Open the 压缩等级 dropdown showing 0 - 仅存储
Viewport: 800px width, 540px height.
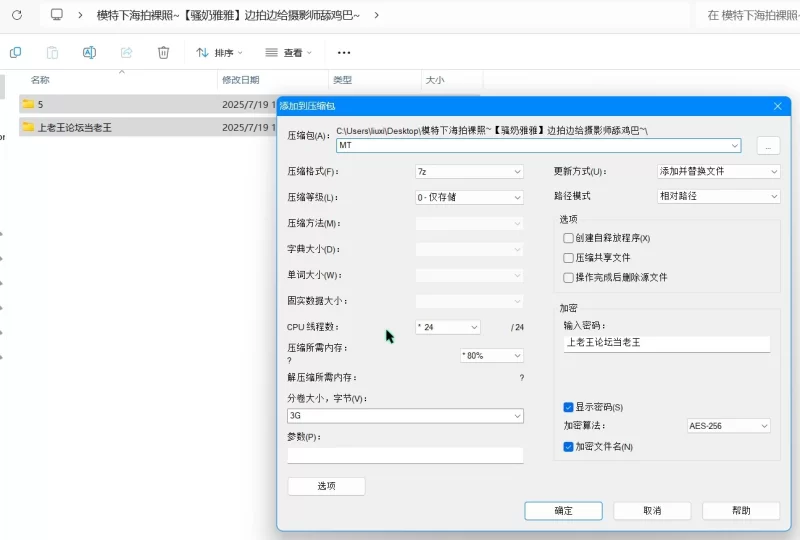pos(469,197)
